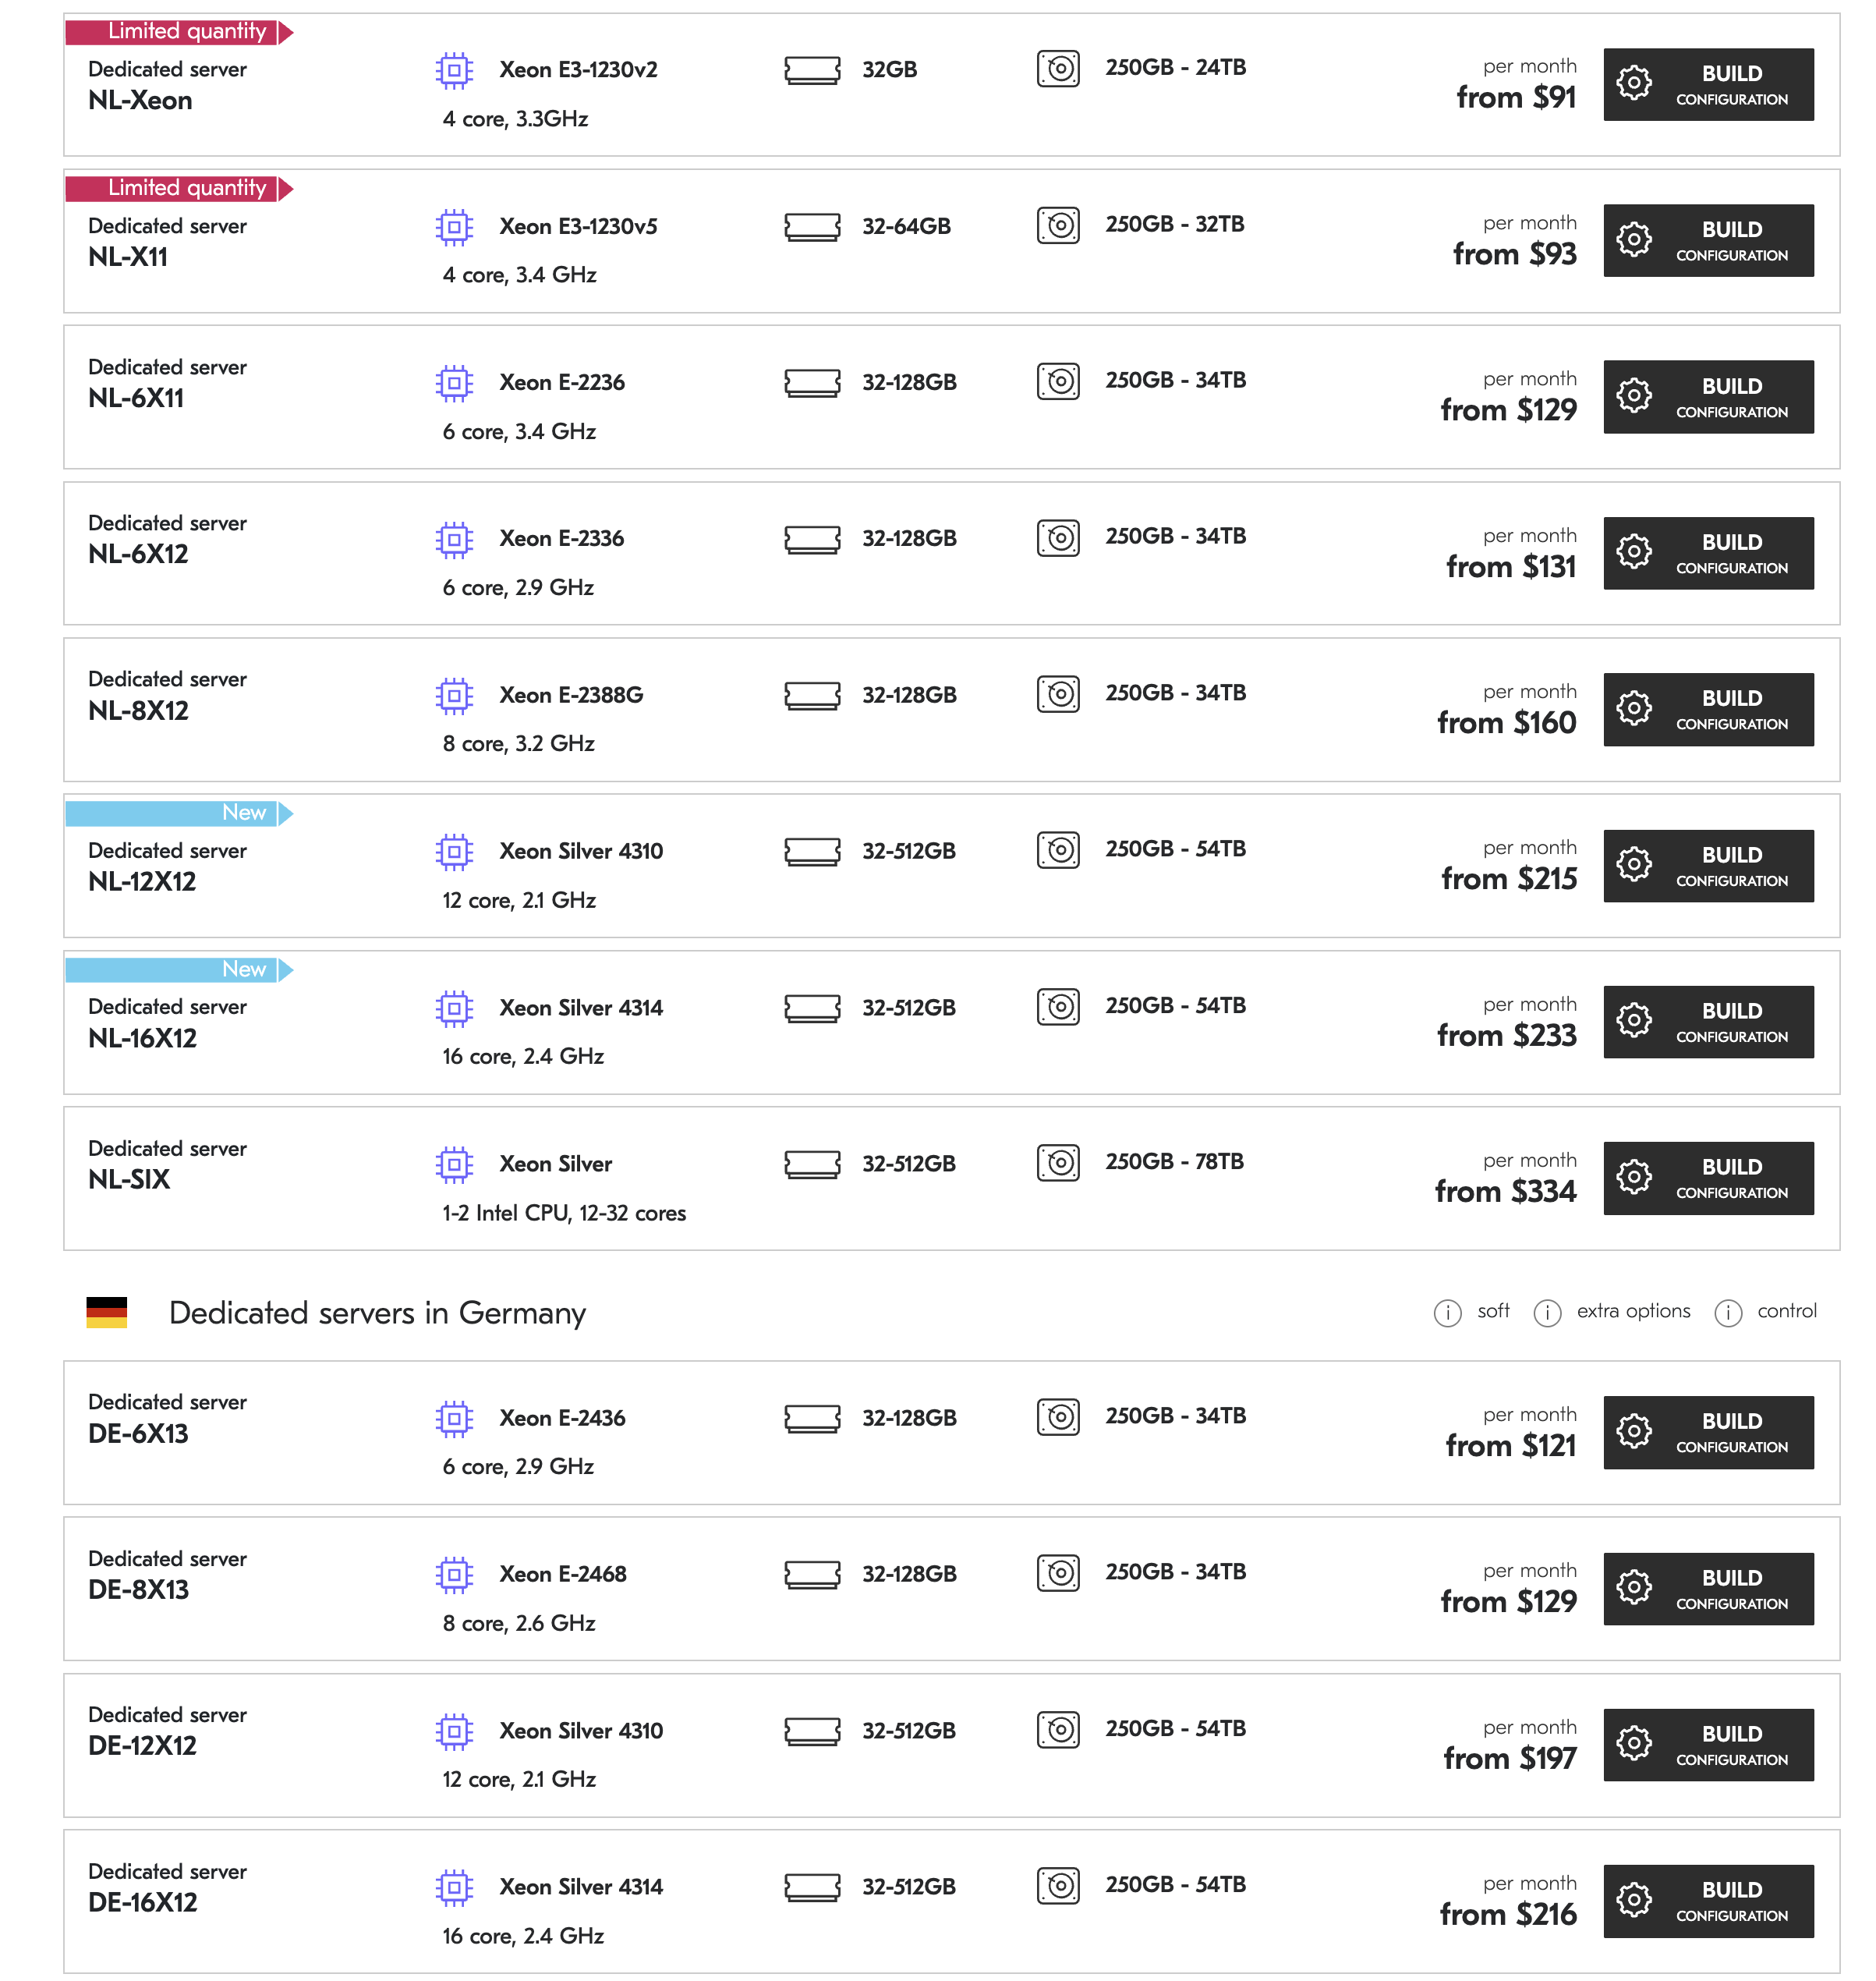This screenshot has height=1981, width=1876.
Task: Click the disk icon for NL-8X12
Action: pos(1058,694)
